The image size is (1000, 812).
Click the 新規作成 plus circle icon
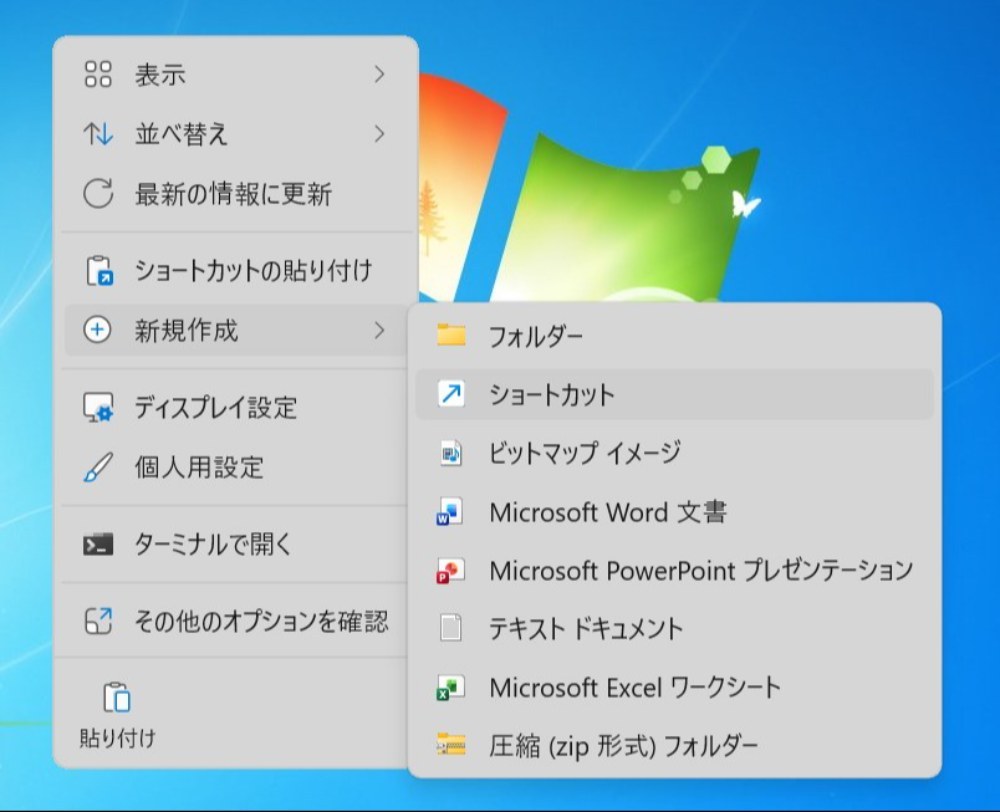[x=98, y=330]
